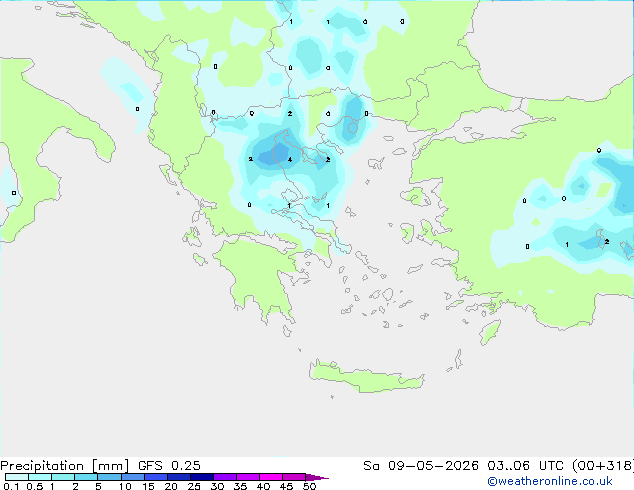Viewport: 634px width, 490px height.
Task: Click the 0.5 to 1 legend swatch
Action: tap(40, 477)
